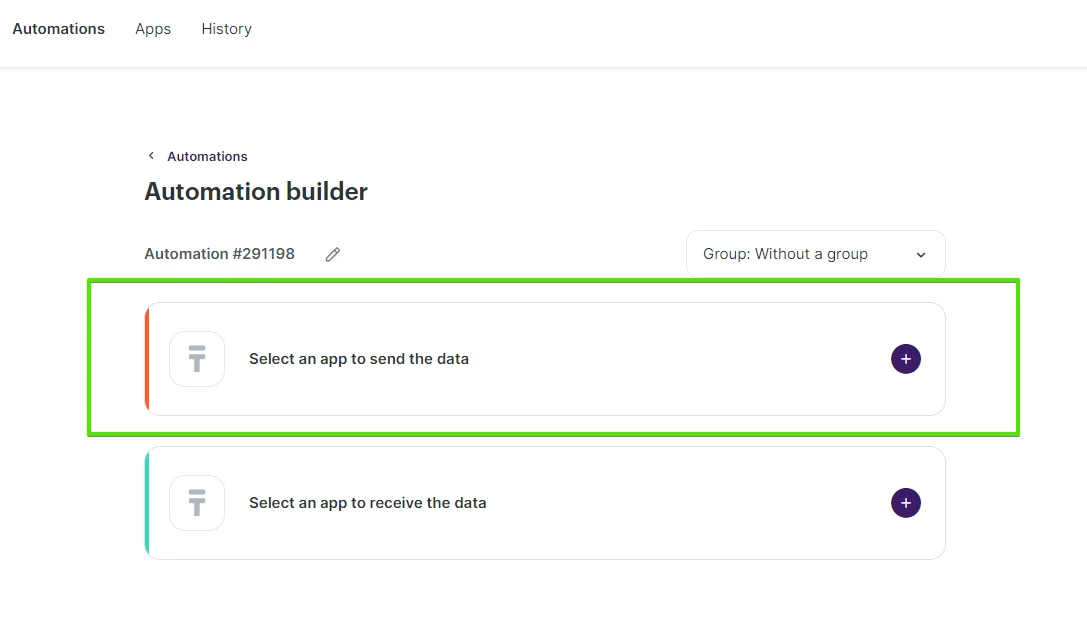The image size is (1087, 624).
Task: Go to the Automations top navigation tab
Action: pos(58,29)
